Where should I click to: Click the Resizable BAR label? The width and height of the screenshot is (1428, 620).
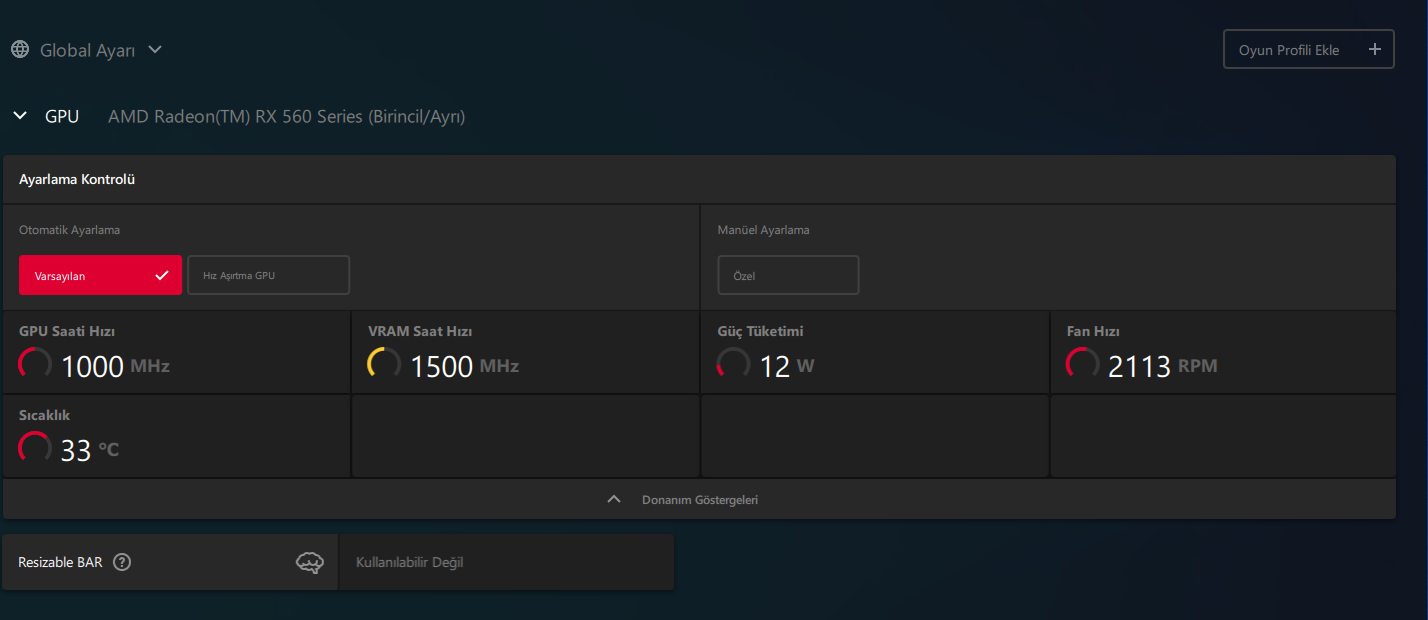coord(60,562)
